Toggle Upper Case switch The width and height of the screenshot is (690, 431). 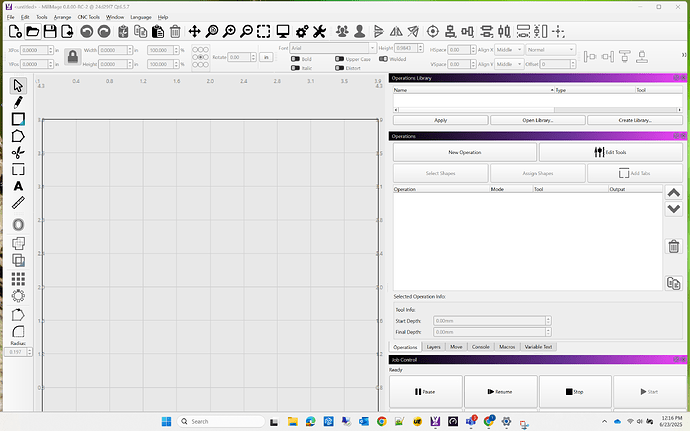tap(339, 59)
